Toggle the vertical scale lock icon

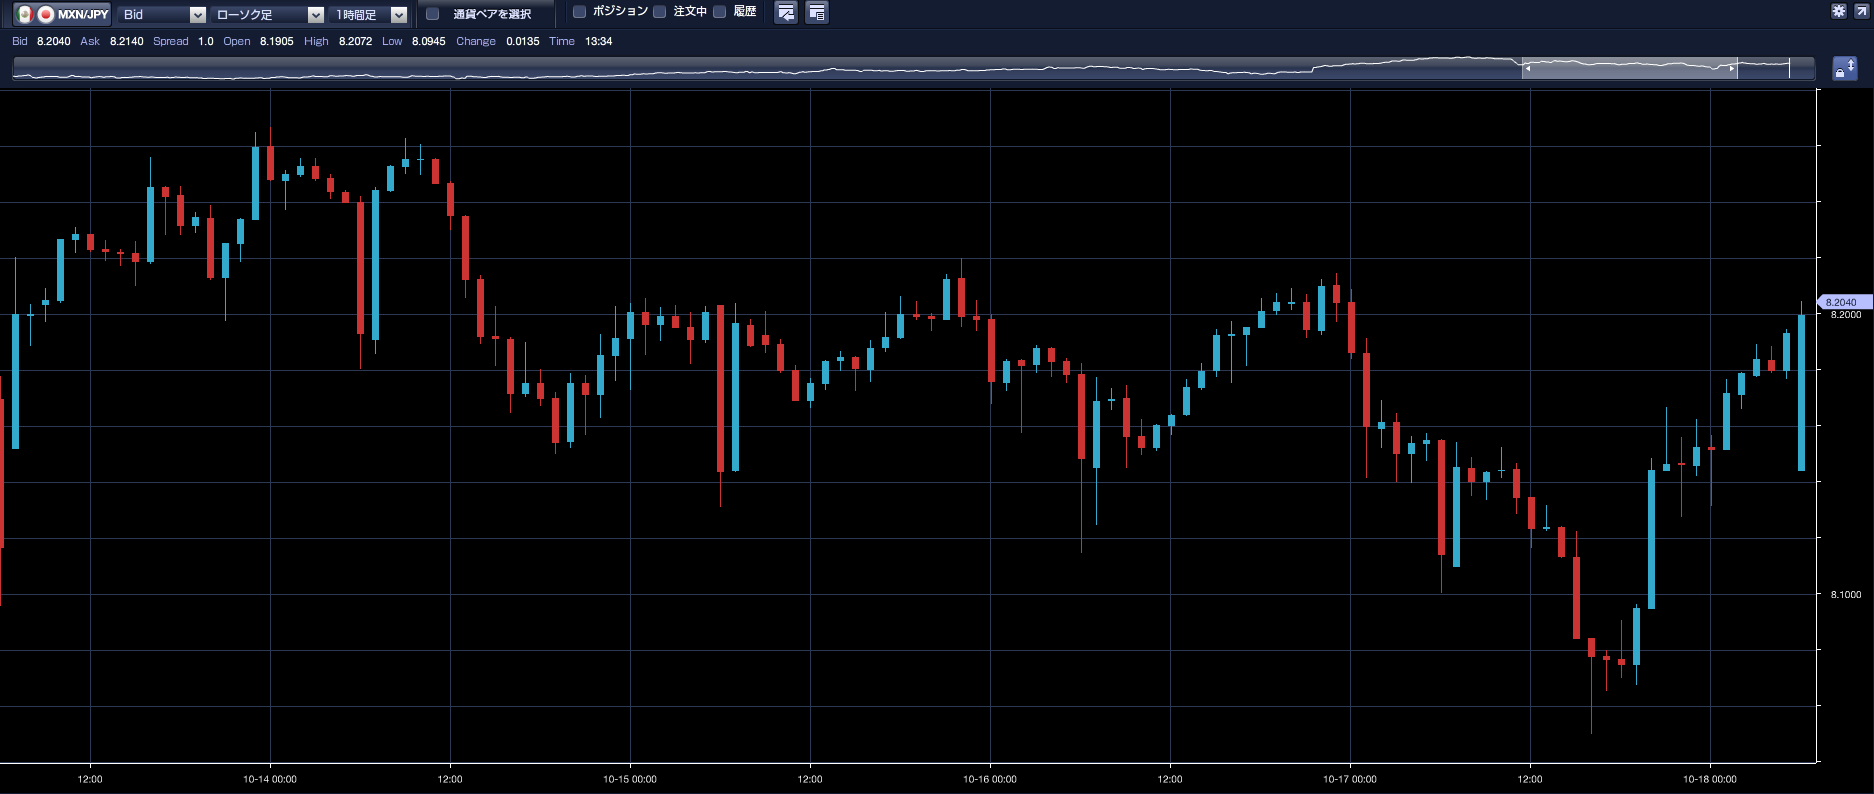(x=1844, y=68)
